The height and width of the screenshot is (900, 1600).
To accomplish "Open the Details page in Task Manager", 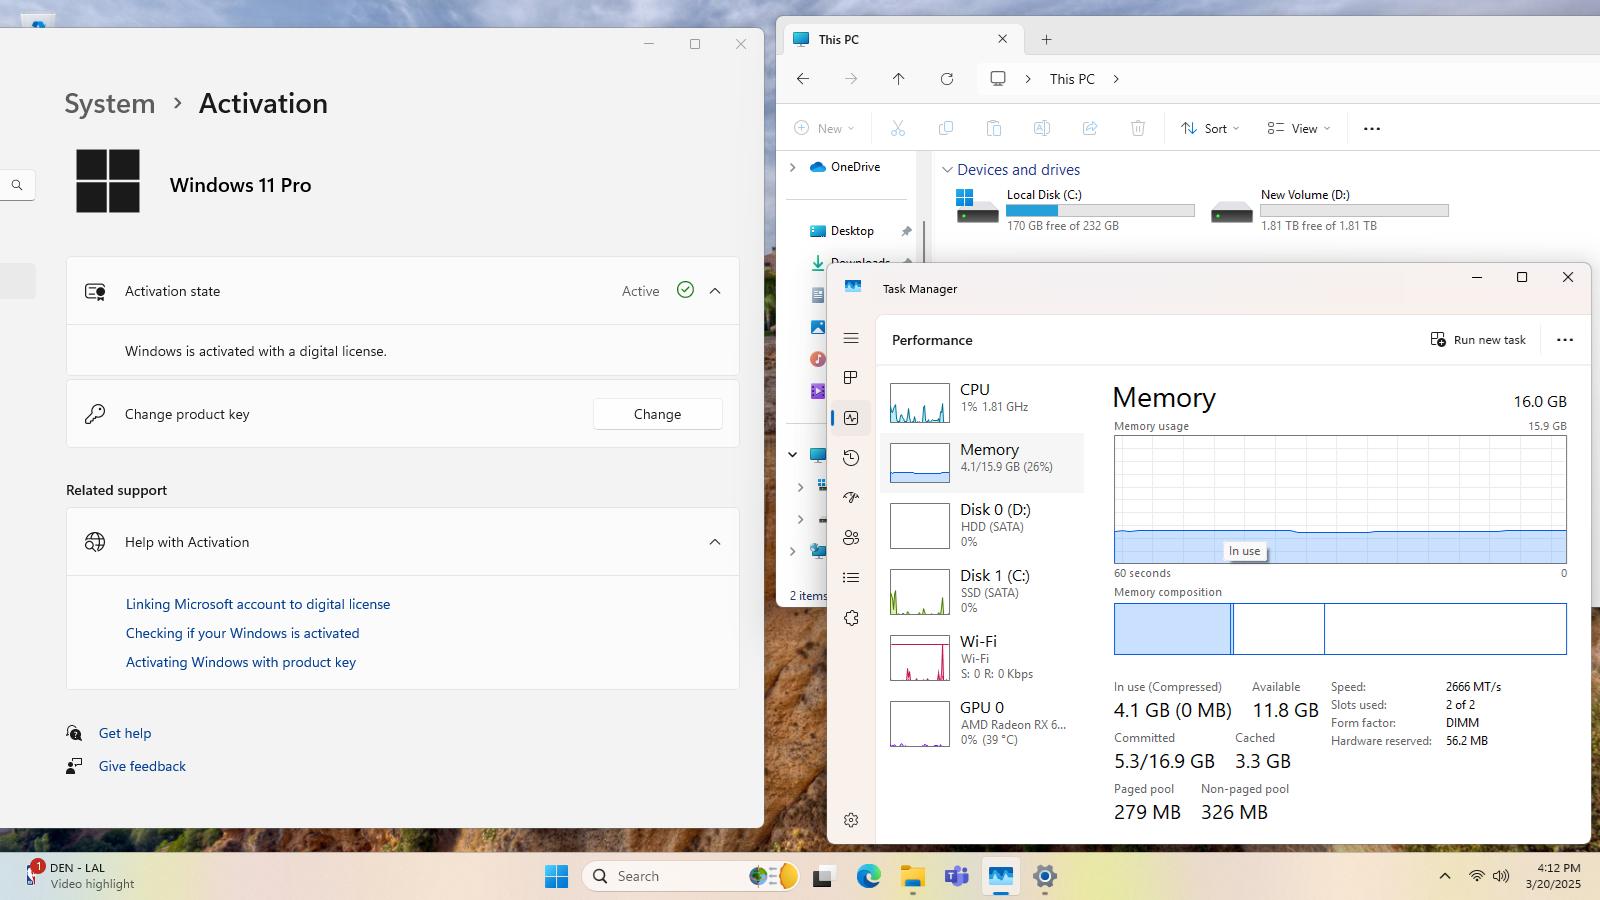I will [x=851, y=578].
